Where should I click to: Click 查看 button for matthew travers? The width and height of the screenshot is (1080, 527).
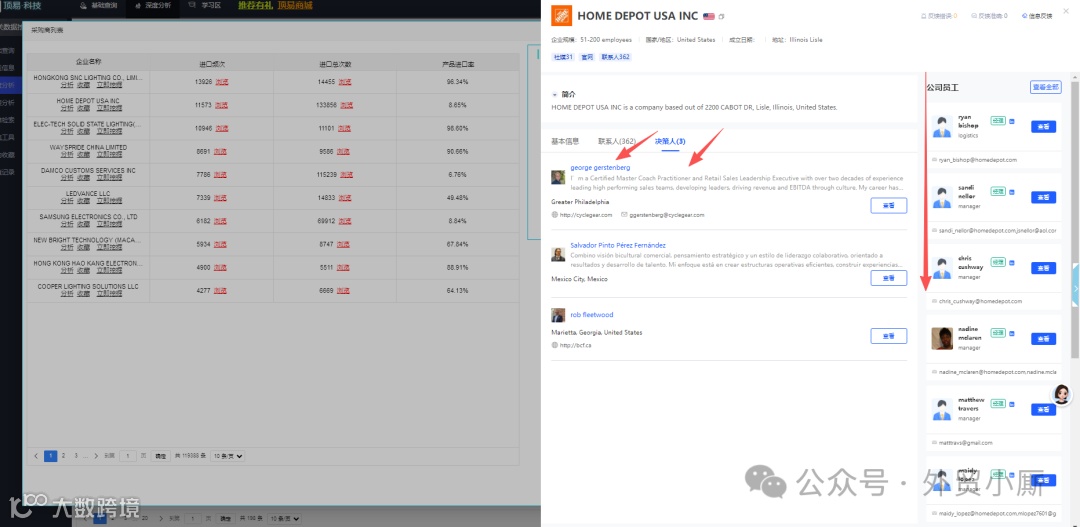coord(1043,409)
